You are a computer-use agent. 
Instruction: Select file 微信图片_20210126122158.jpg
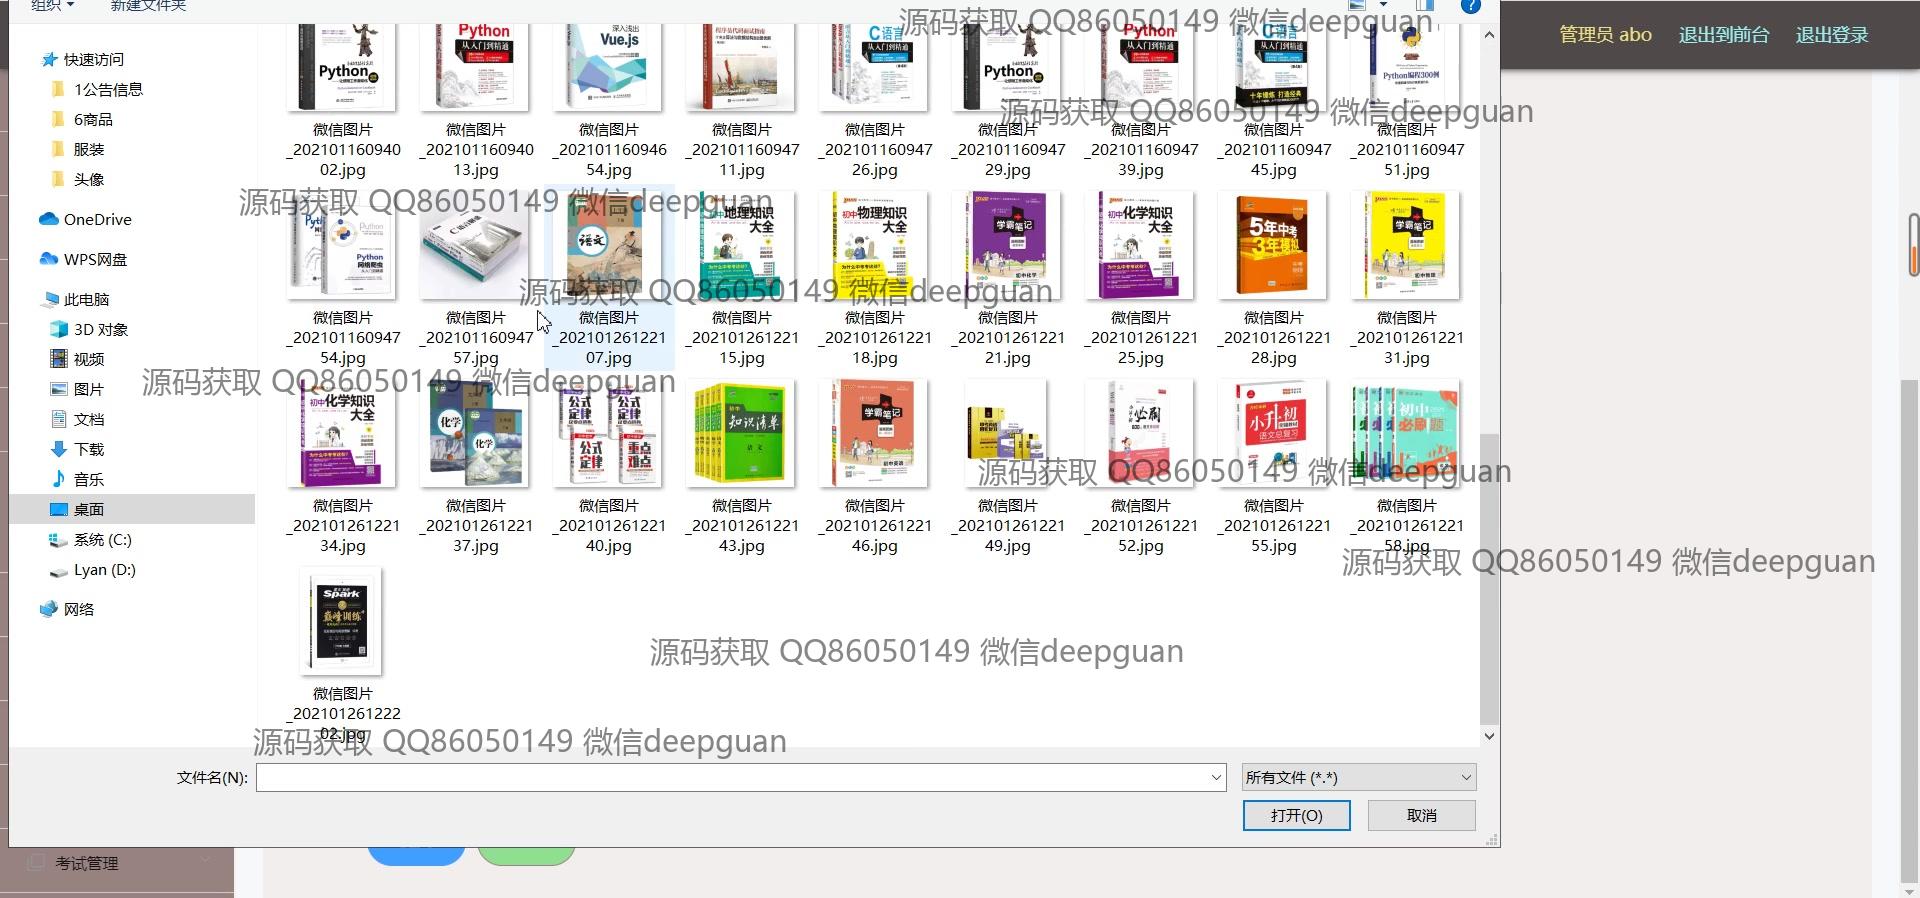[1407, 466]
